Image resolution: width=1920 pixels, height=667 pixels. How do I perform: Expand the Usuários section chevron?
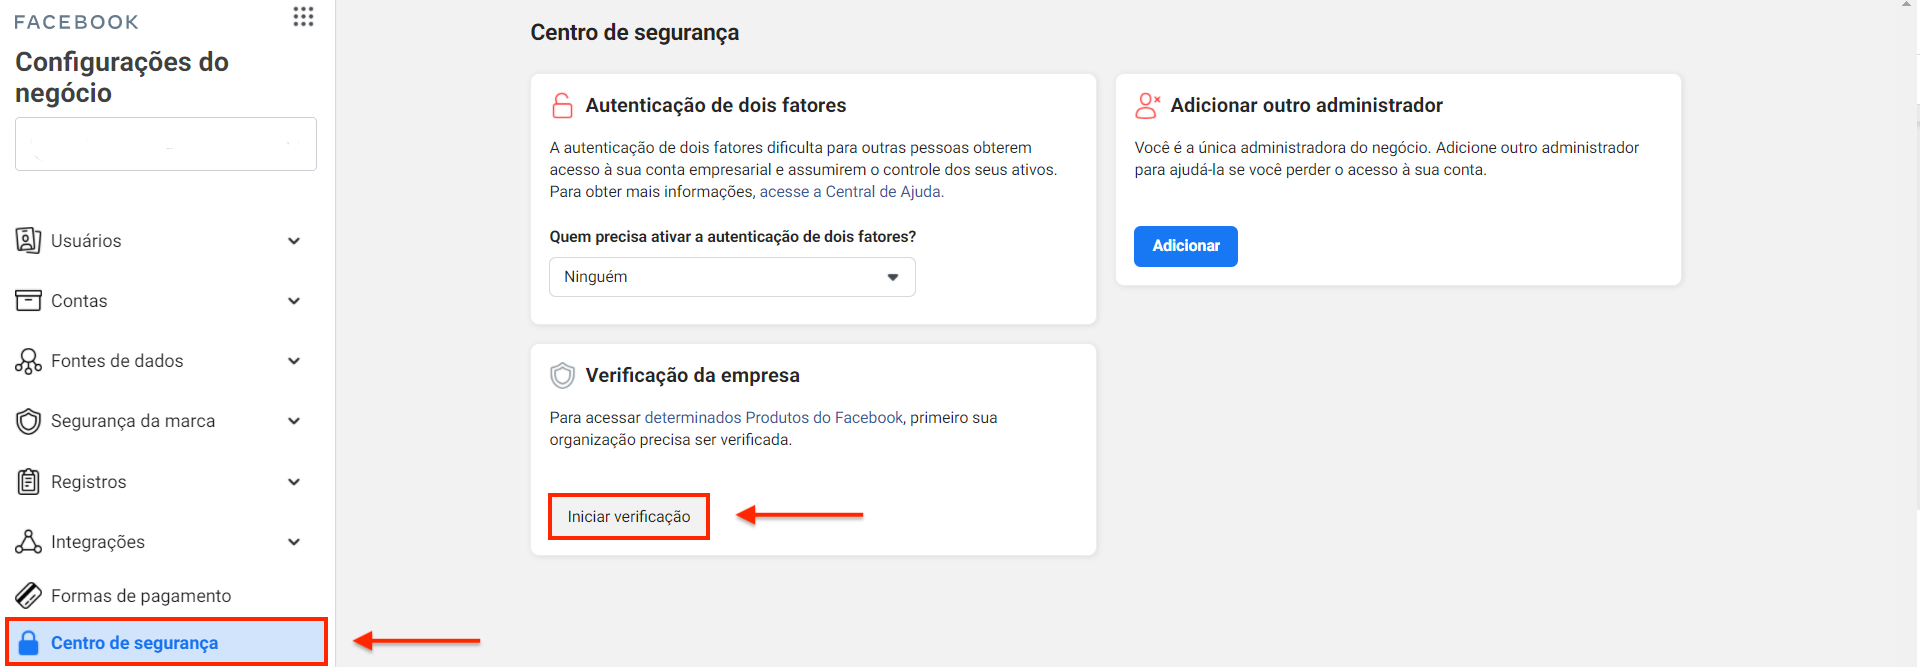tap(294, 241)
